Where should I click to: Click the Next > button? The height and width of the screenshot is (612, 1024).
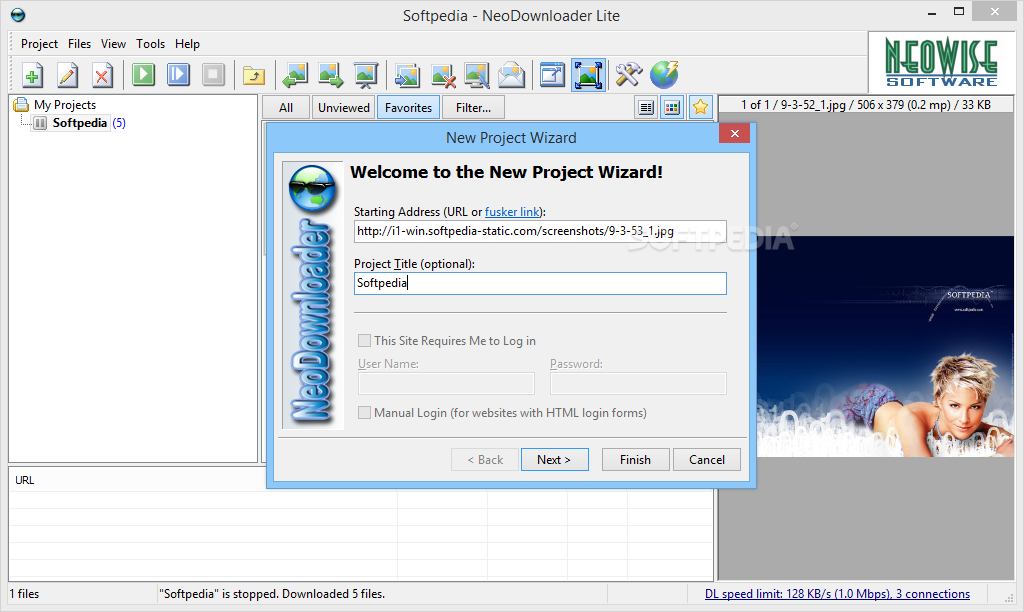tap(554, 460)
